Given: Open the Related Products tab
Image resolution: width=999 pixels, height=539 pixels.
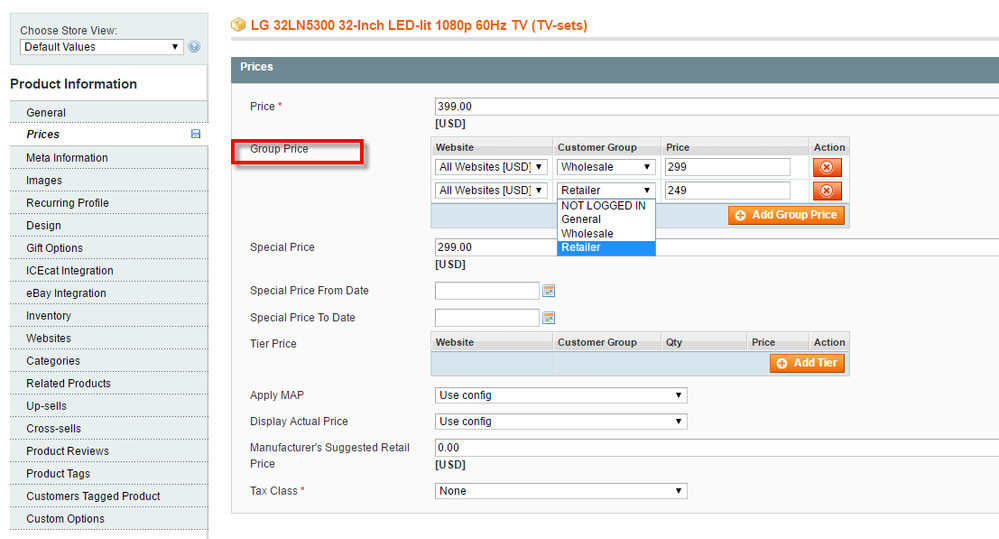Looking at the screenshot, I should (x=109, y=384).
